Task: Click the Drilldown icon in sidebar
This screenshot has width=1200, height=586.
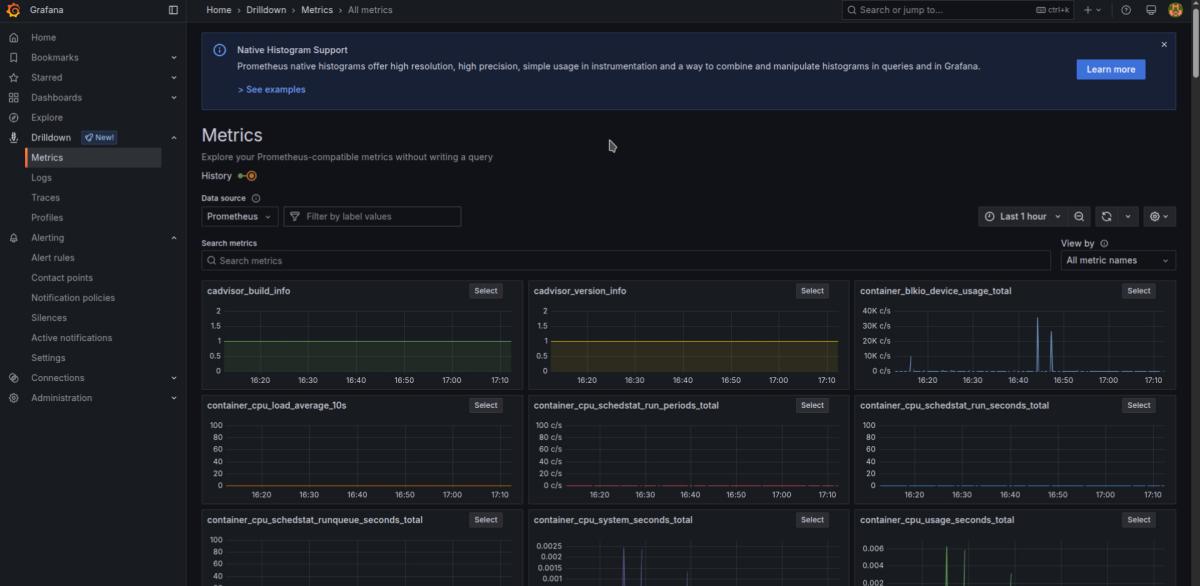Action: point(13,137)
